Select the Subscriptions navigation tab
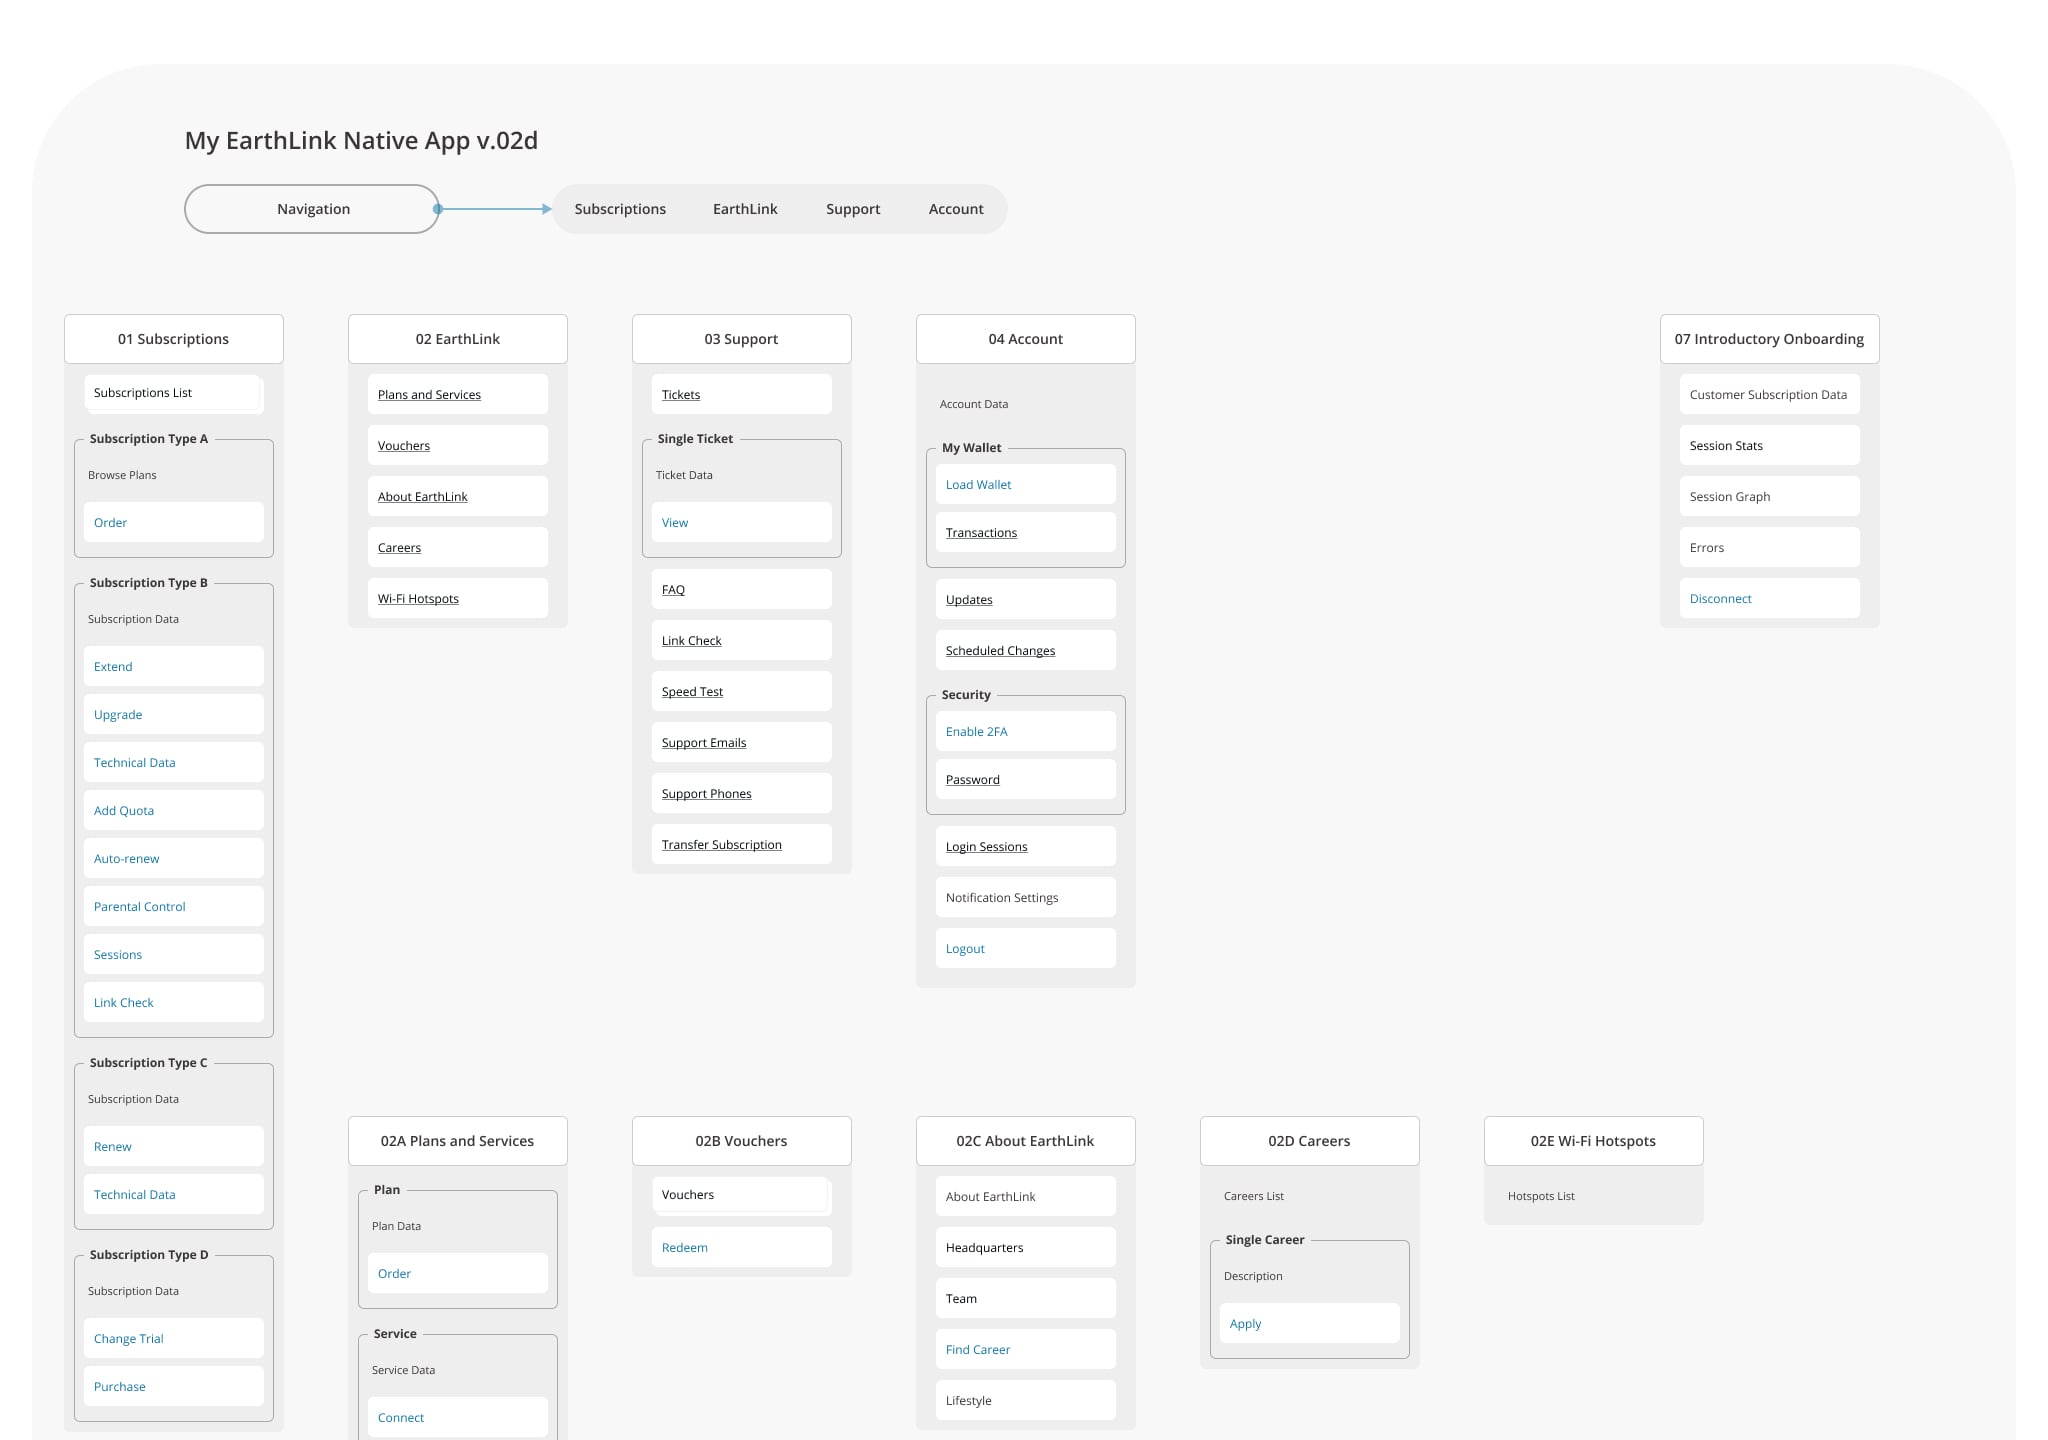 620,209
